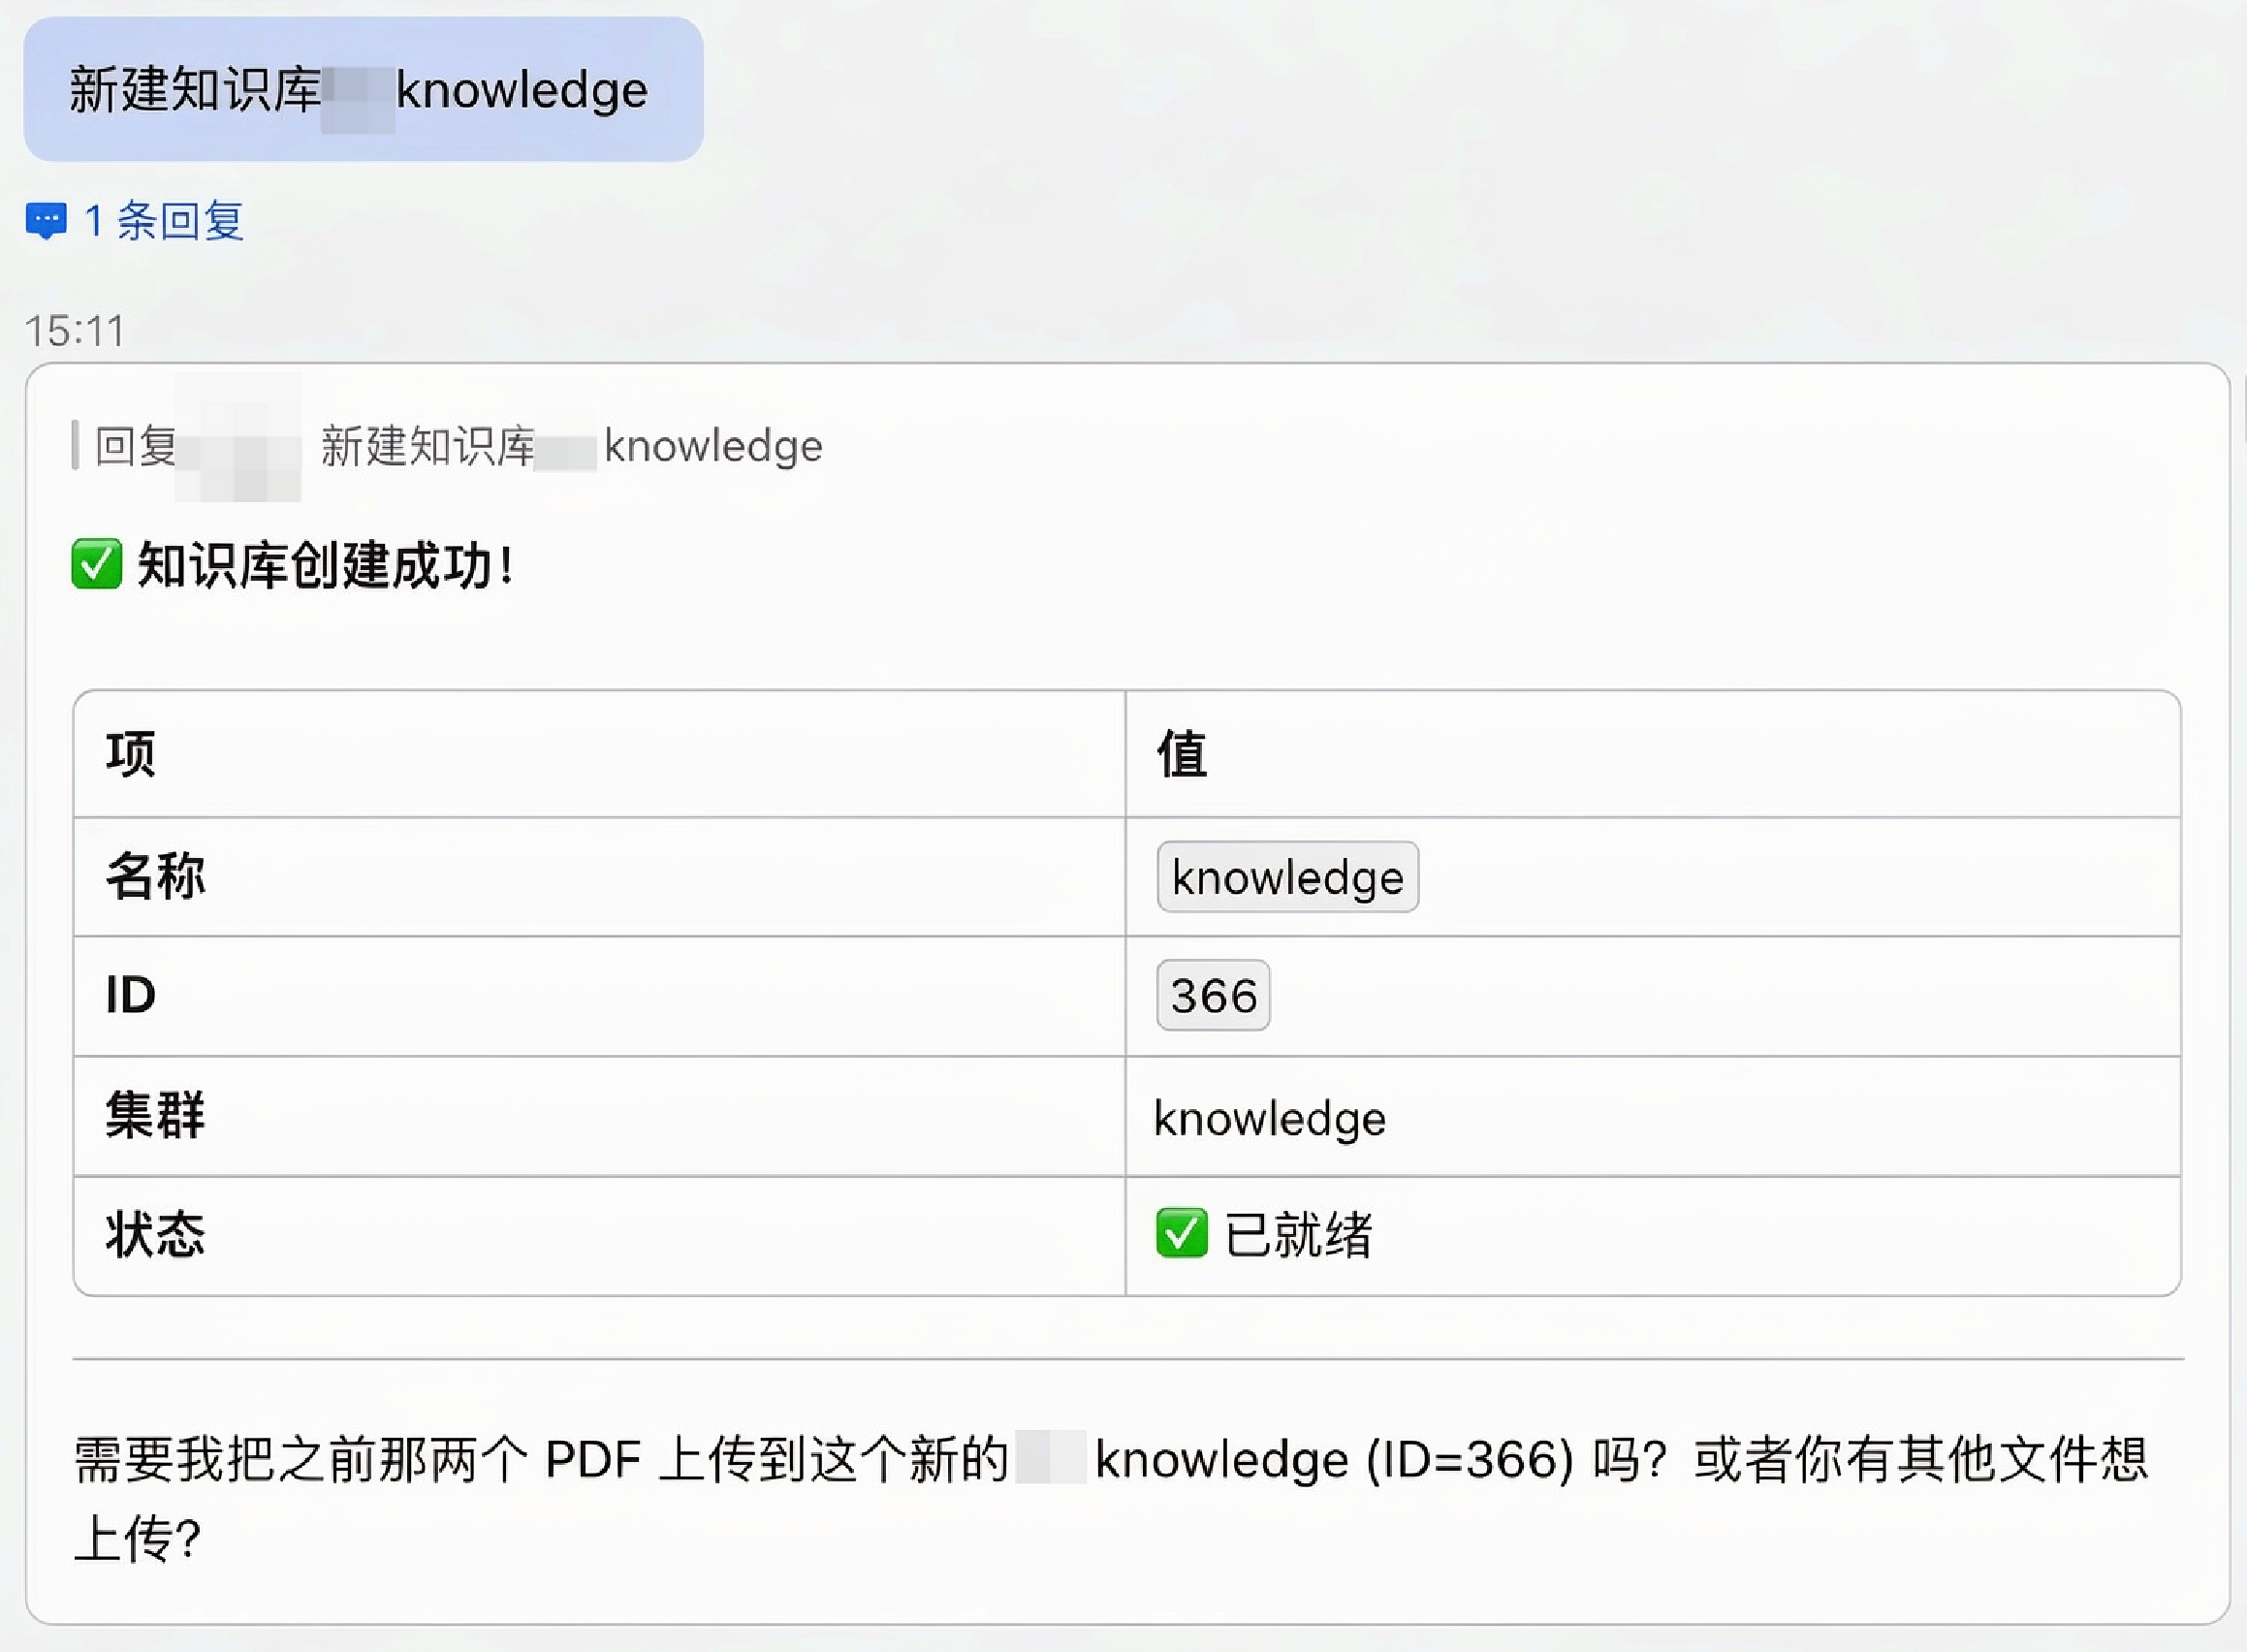Select the '366' ID code chip
This screenshot has height=1652, width=2247.
[1213, 996]
